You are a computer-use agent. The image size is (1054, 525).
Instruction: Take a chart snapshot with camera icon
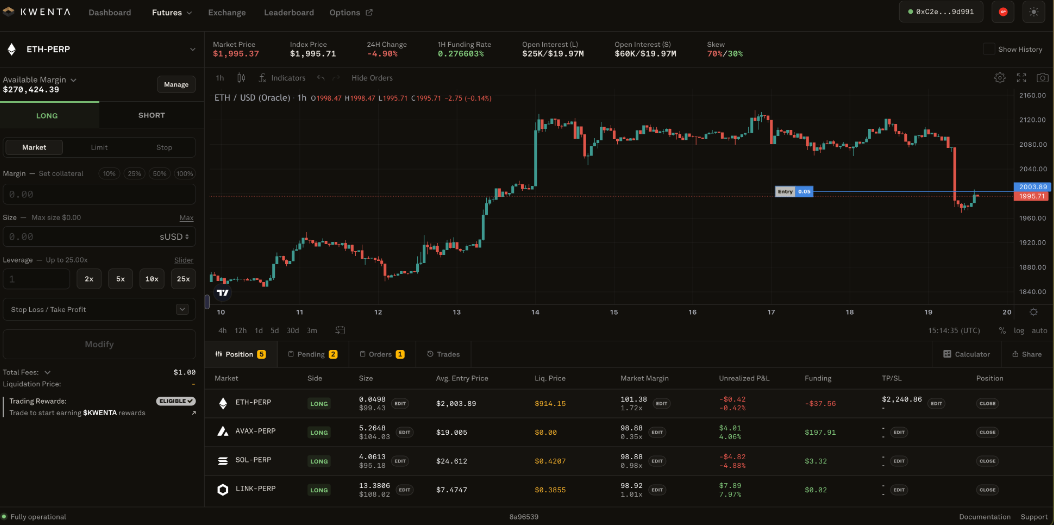point(1042,77)
